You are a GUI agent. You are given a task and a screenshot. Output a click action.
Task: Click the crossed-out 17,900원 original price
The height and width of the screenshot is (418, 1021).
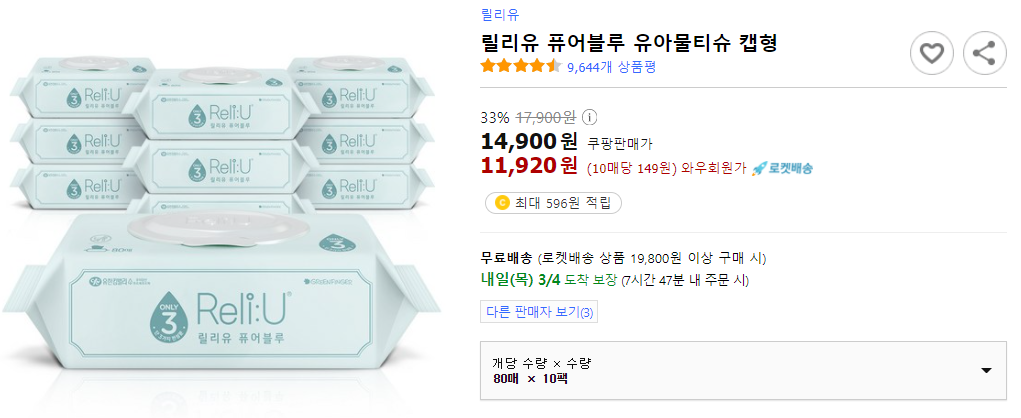[545, 117]
